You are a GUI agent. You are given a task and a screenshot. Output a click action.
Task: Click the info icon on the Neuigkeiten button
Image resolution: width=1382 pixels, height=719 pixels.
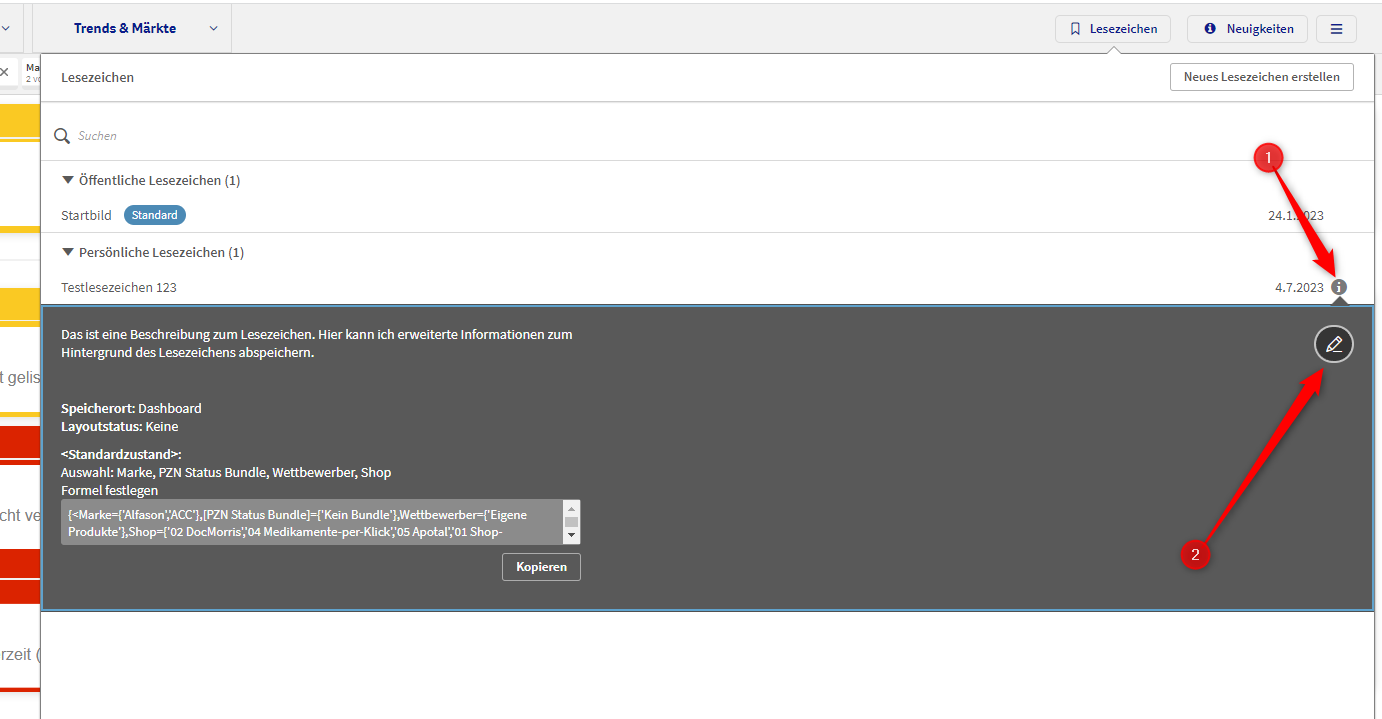pyautogui.click(x=1210, y=29)
